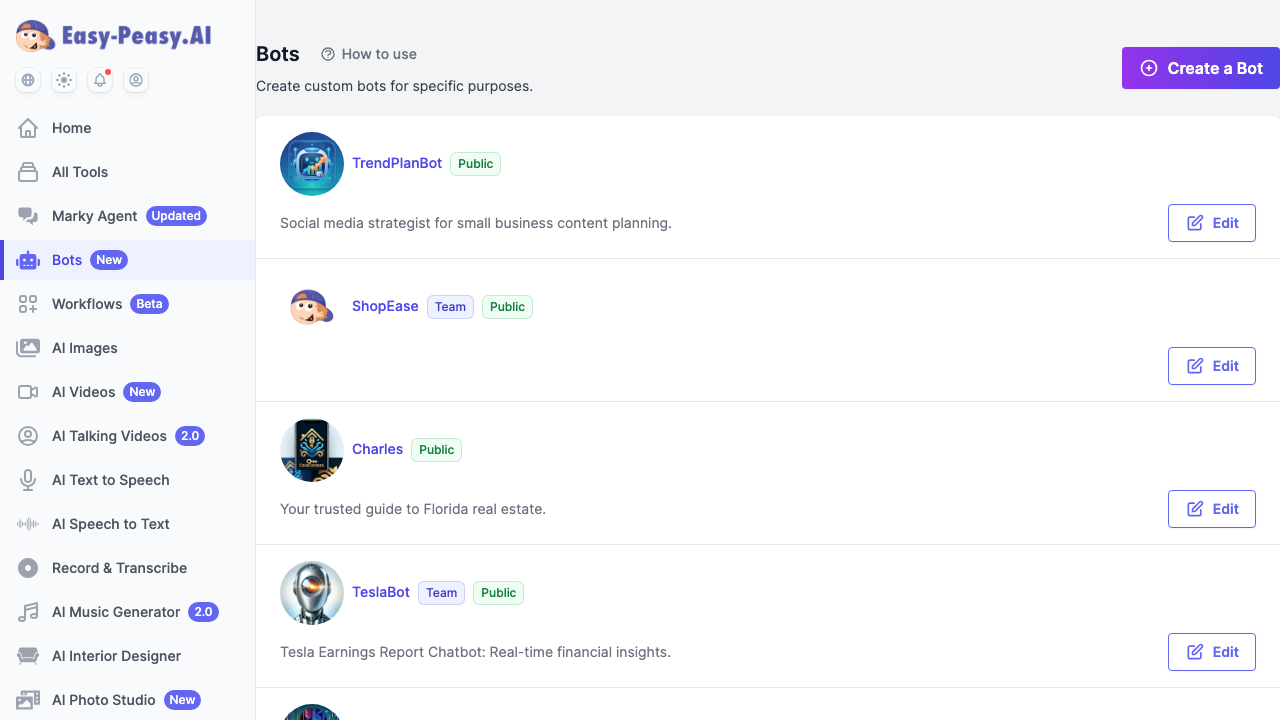Screen dimensions: 1280x720
Task: Open the language selector globe icon
Action: tap(27, 80)
